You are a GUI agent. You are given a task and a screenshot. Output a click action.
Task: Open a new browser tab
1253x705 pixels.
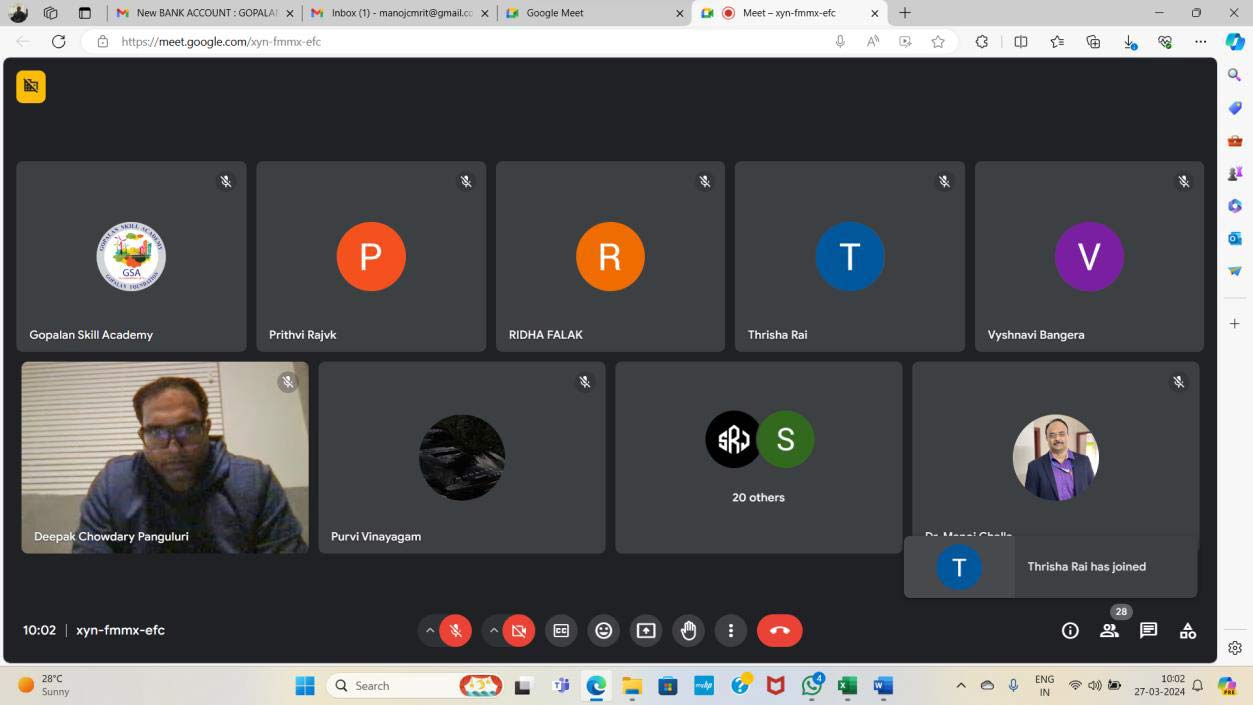tap(905, 13)
